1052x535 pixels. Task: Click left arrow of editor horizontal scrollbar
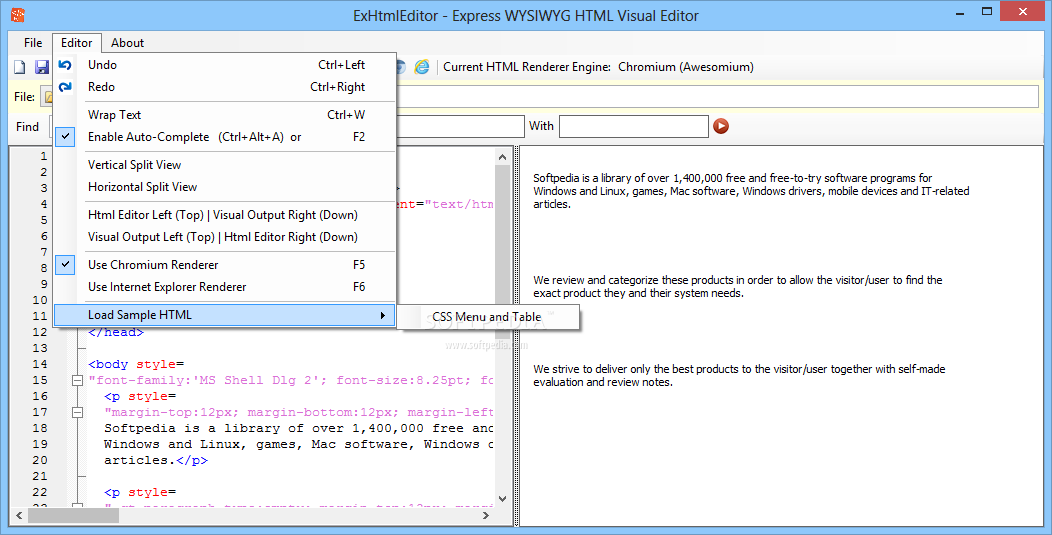tap(18, 516)
